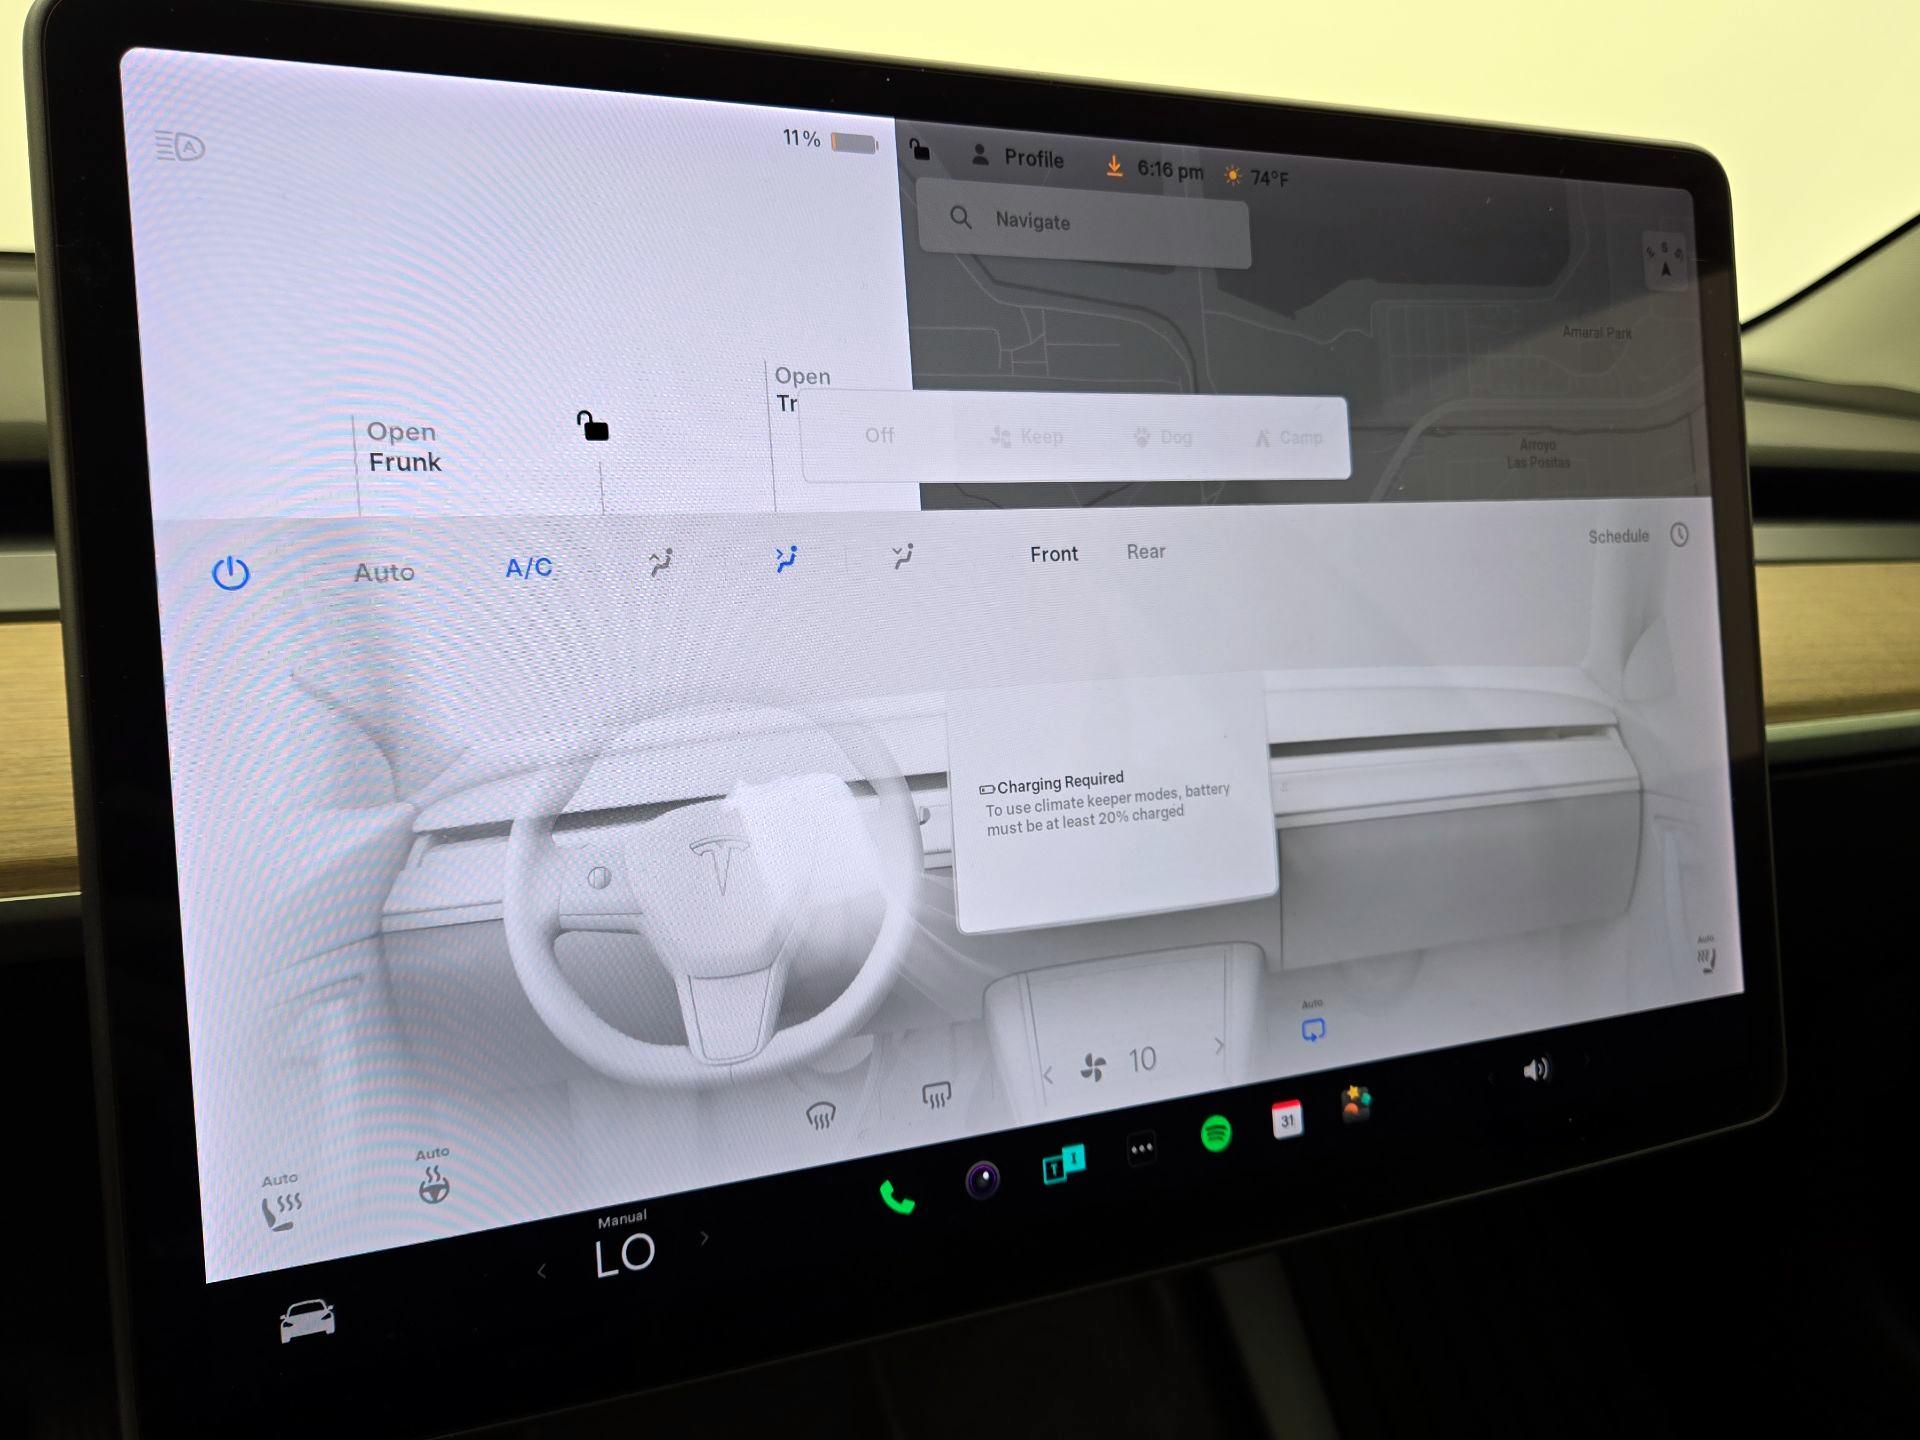Screen dimensions: 1920x1440
Task: Open the Phone app
Action: (x=897, y=1196)
